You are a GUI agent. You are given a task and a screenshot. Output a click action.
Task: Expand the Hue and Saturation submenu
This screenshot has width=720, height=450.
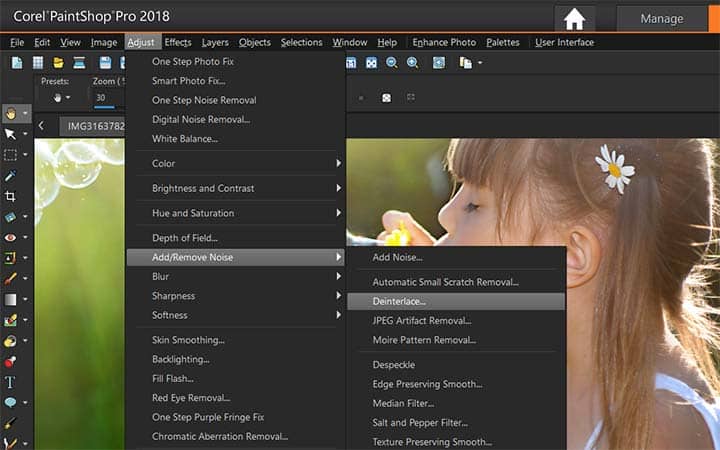click(x=338, y=213)
